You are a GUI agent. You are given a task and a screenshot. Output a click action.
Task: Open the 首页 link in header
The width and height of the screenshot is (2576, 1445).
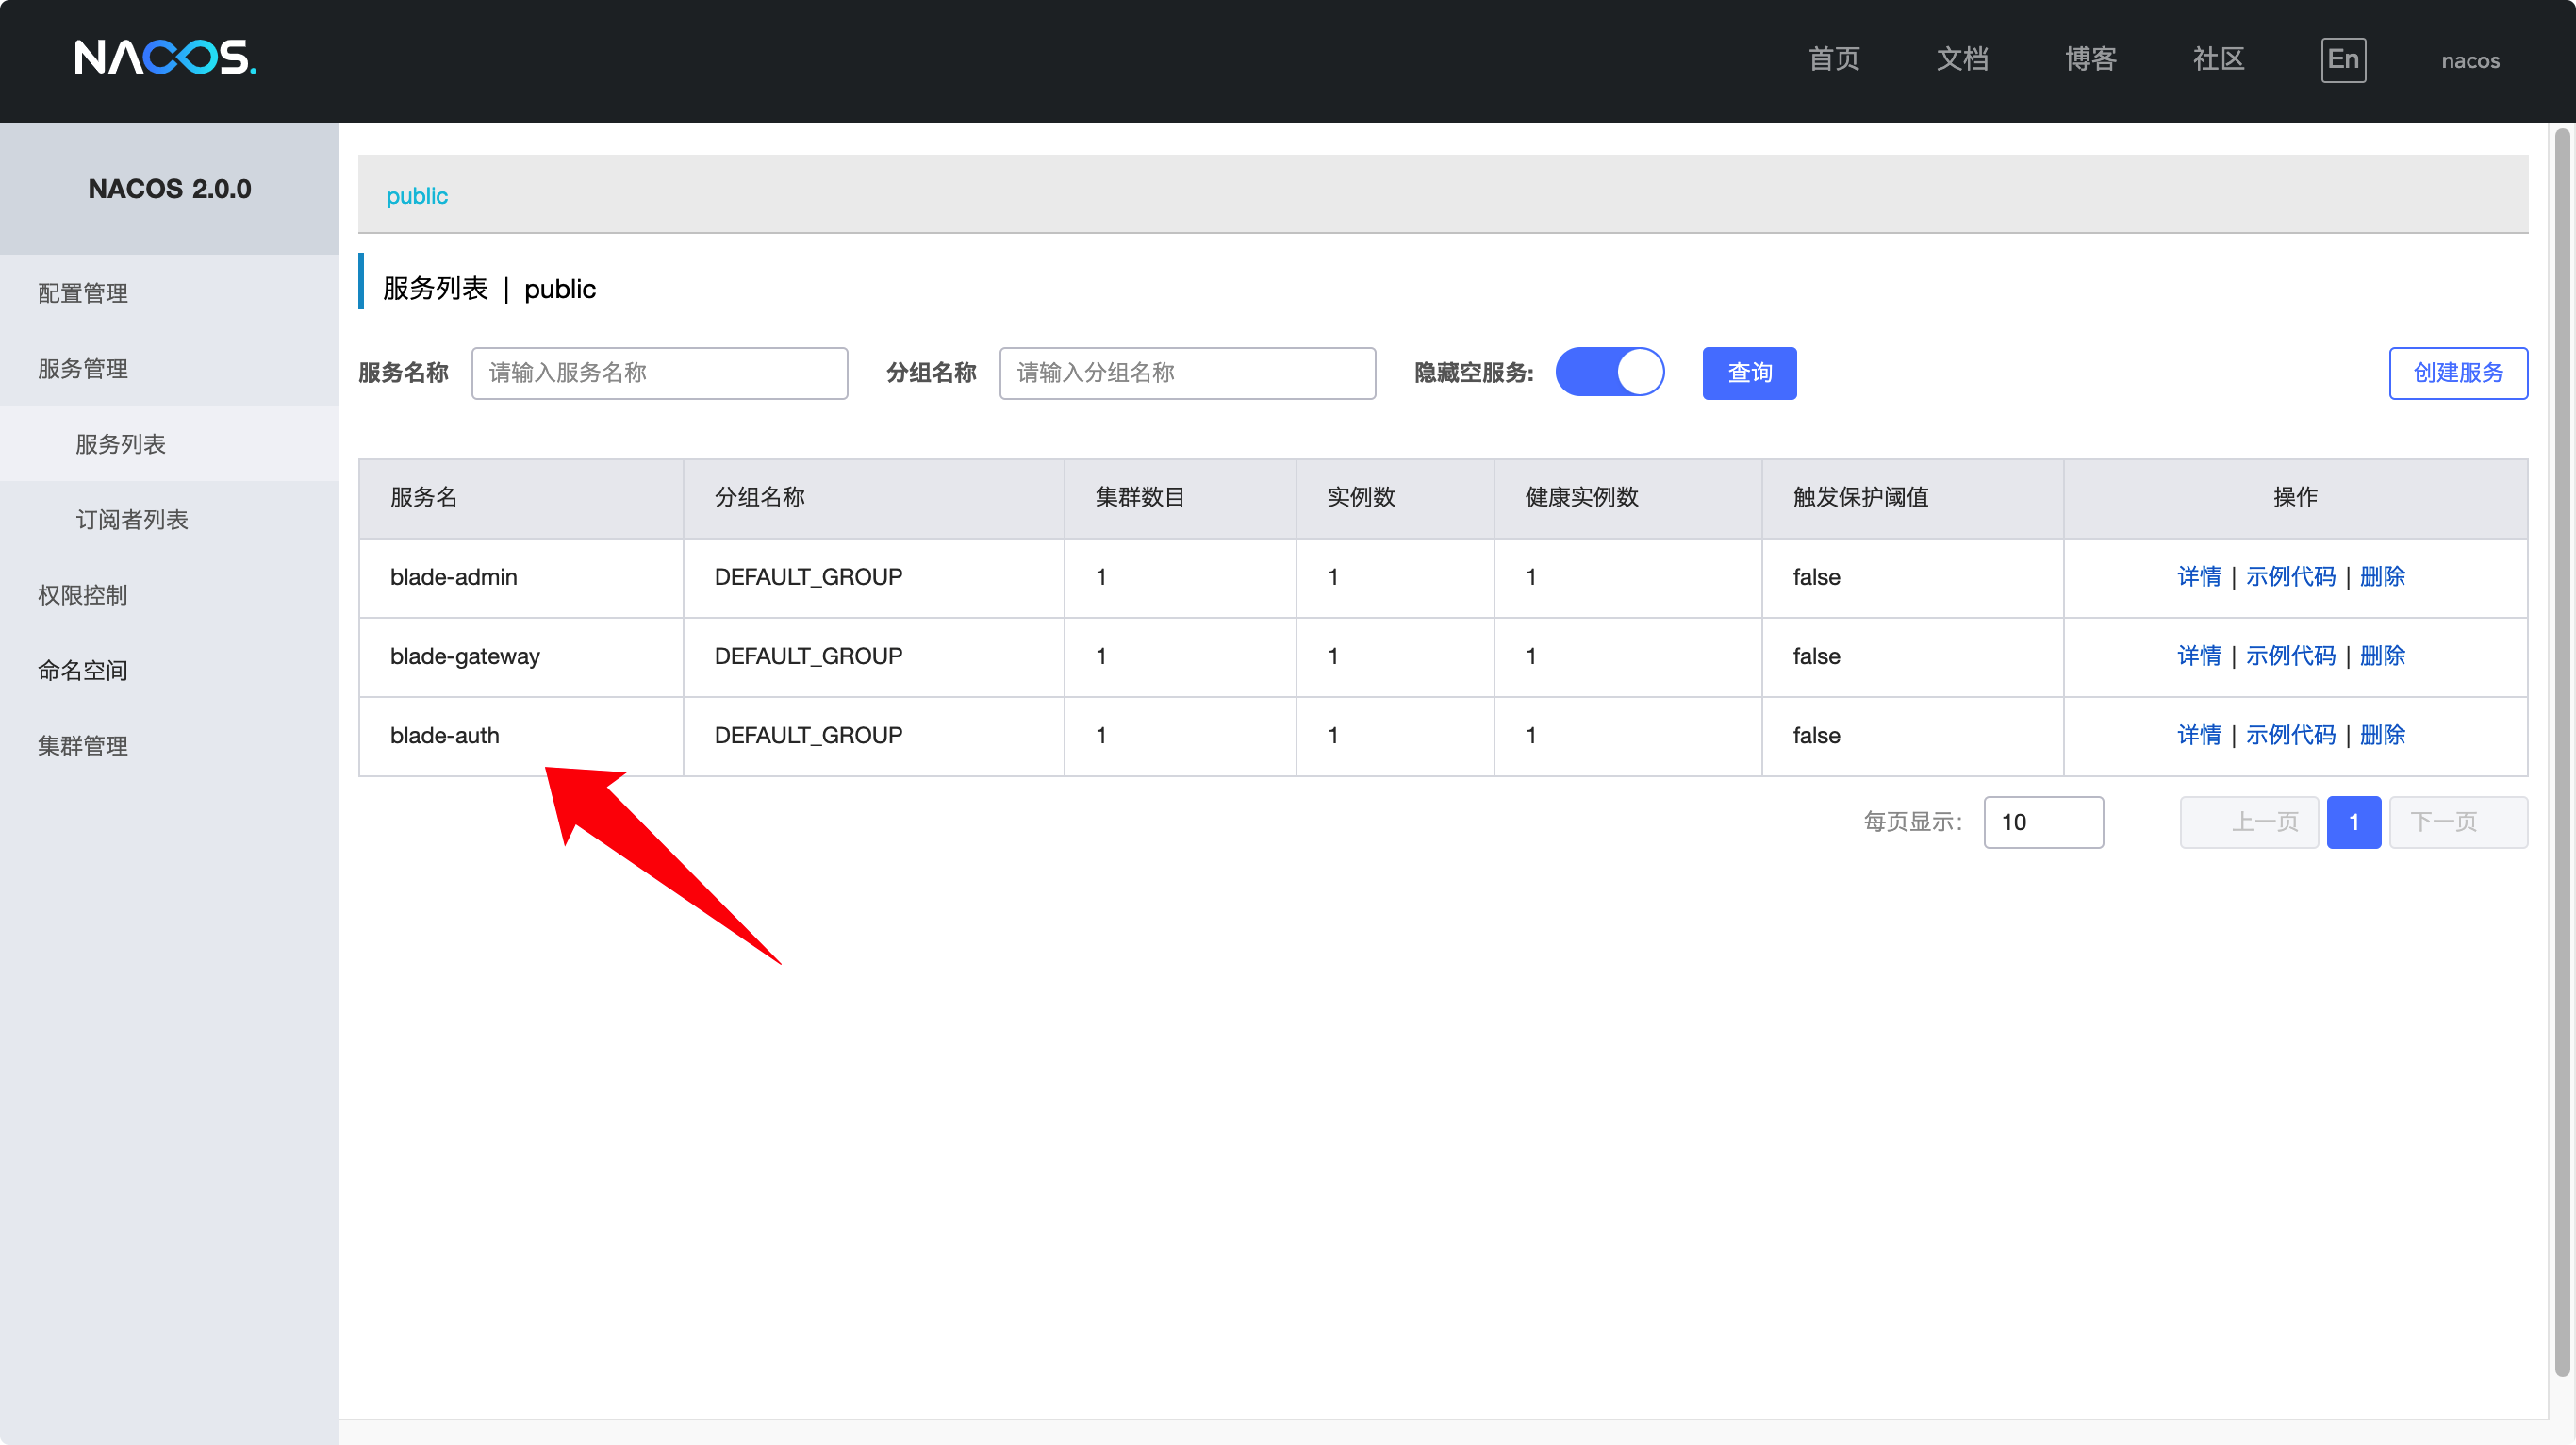1834,60
